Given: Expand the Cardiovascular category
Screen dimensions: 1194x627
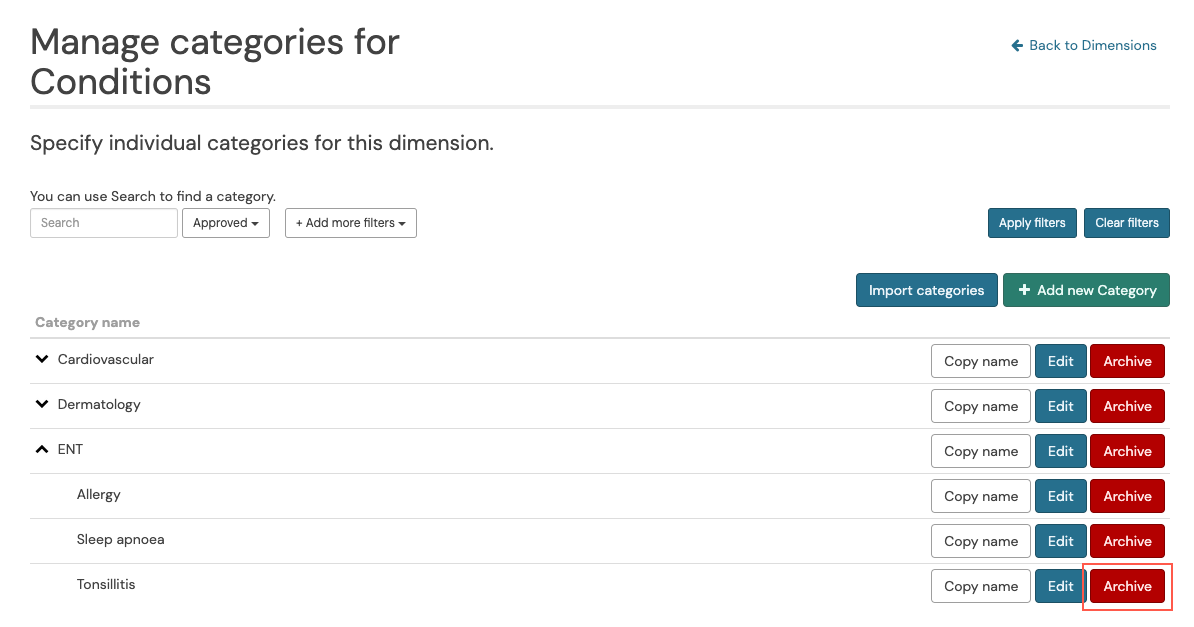Looking at the screenshot, I should (41, 358).
